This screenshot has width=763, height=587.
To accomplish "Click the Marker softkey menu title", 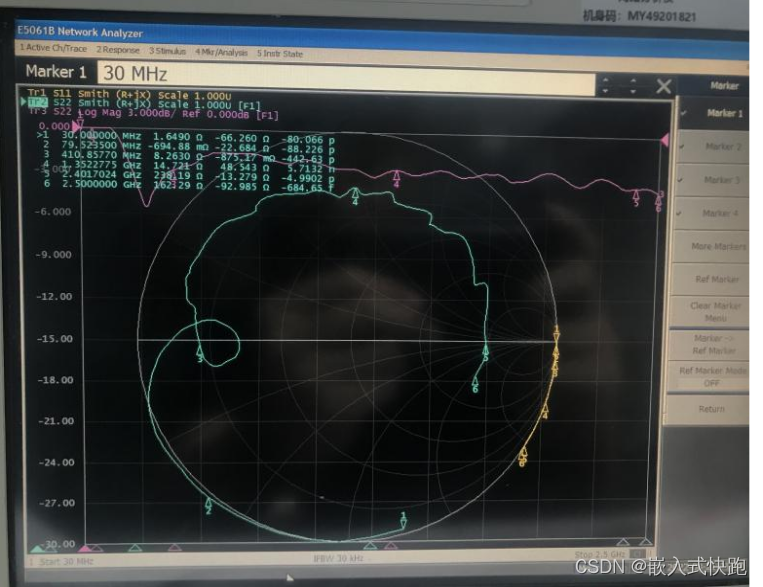I will tap(724, 86).
